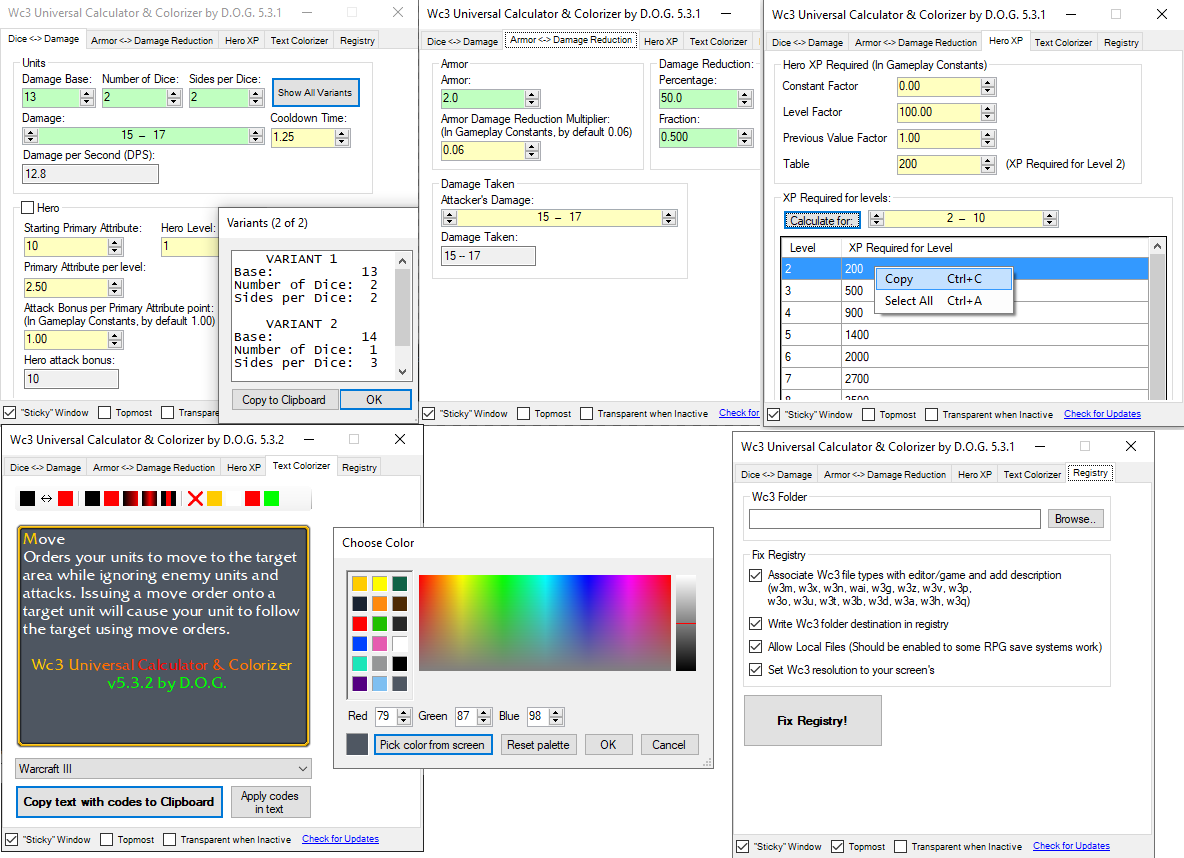
Task: Select the black-red-black striped toolbar icon
Action: [x=168, y=498]
